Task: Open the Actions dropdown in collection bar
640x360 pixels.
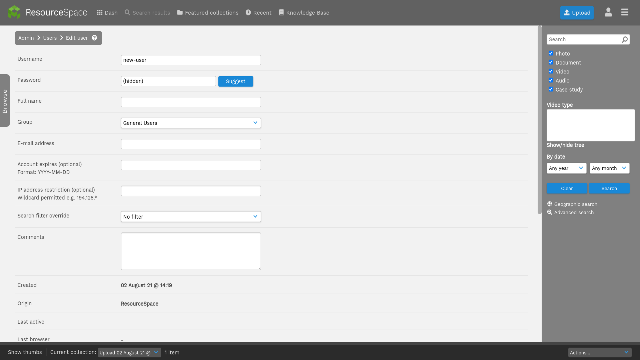Action: coord(600,352)
